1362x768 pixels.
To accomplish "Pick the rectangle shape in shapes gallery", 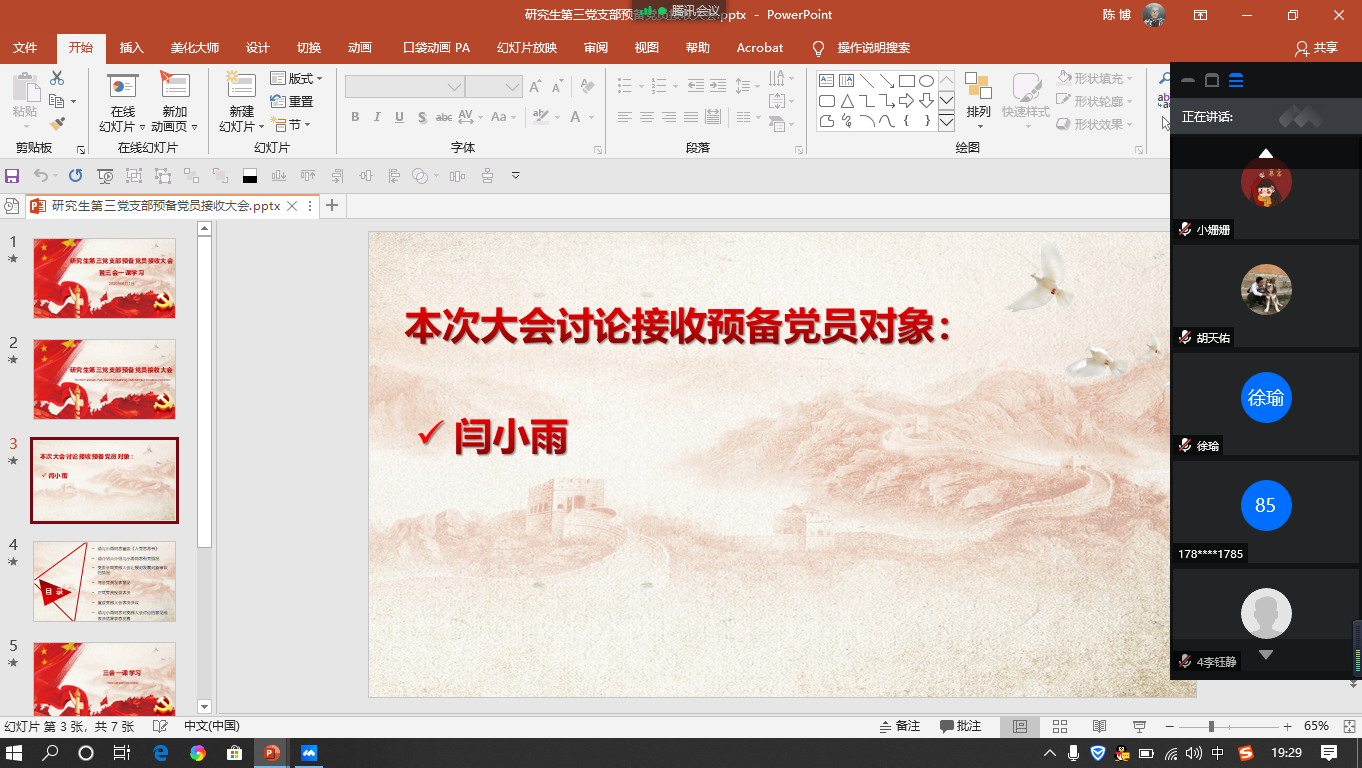I will coord(906,81).
